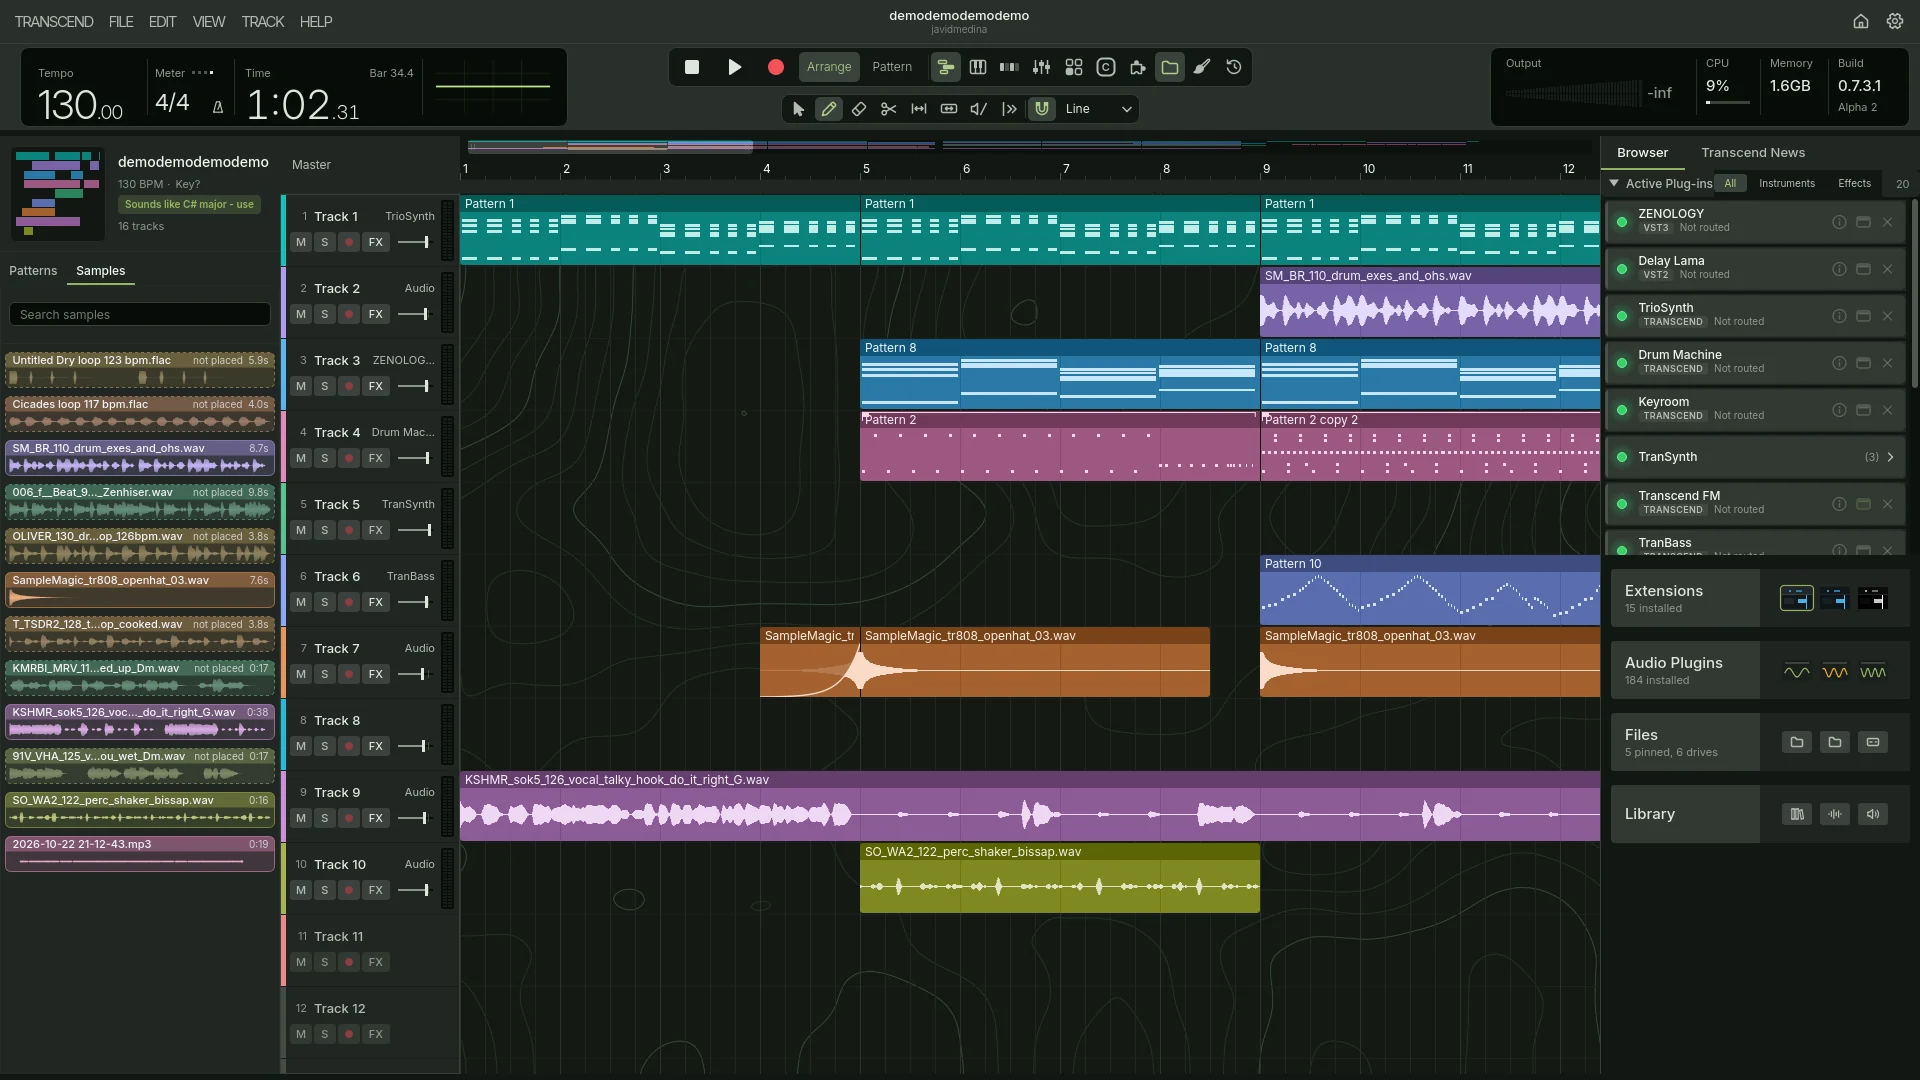Solo Track 3
The width and height of the screenshot is (1920, 1080).
(x=324, y=386)
